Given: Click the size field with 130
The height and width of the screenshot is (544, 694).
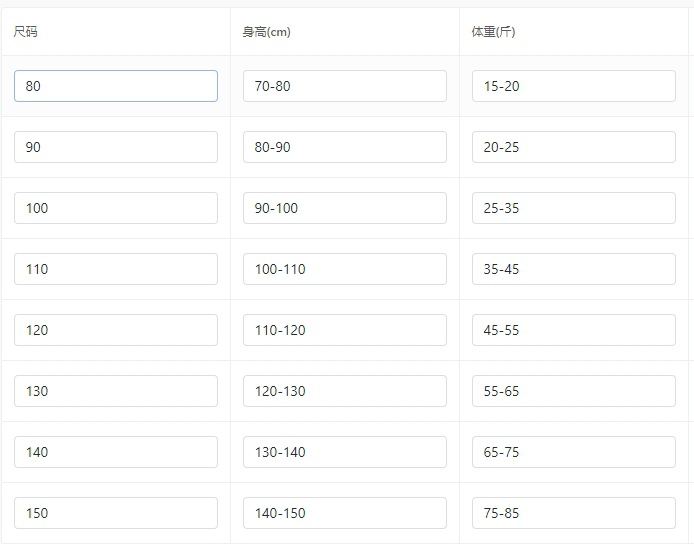Looking at the screenshot, I should (115, 391).
